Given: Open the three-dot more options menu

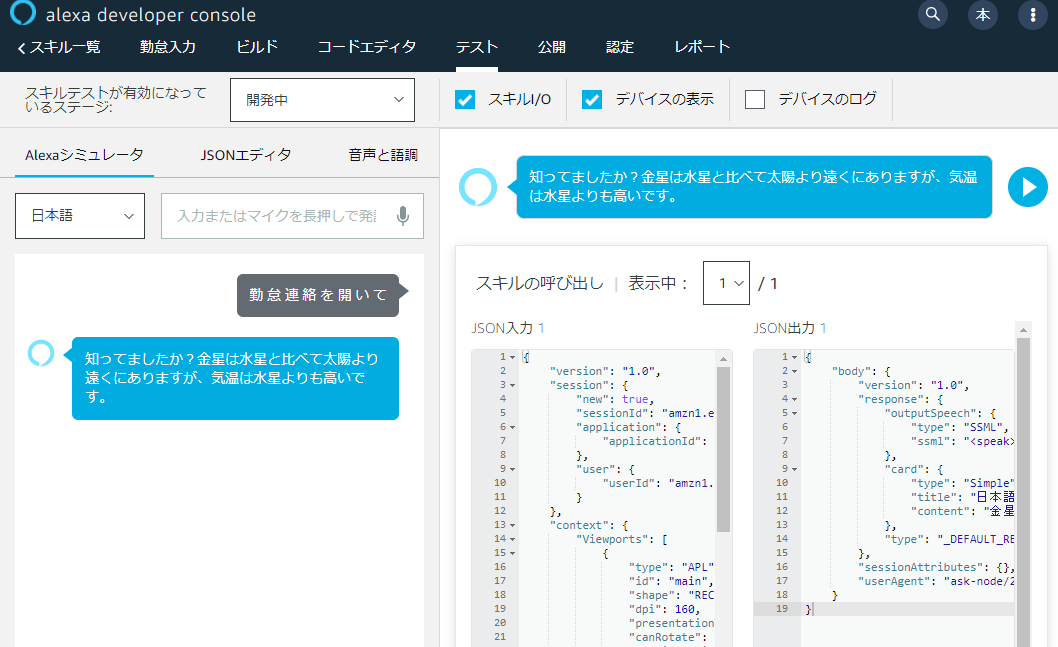Looking at the screenshot, I should tap(1032, 14).
